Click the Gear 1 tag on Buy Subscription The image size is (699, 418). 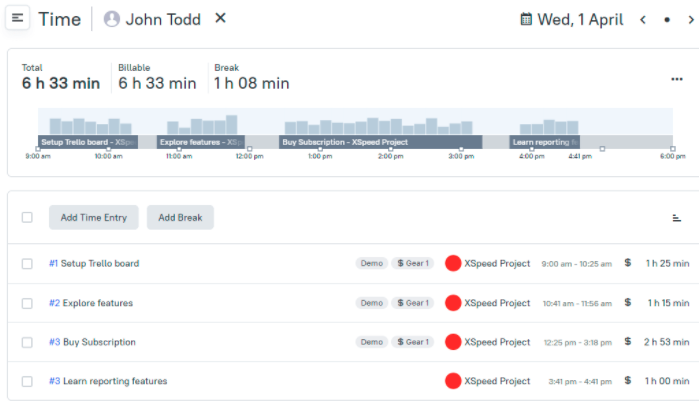[413, 342]
